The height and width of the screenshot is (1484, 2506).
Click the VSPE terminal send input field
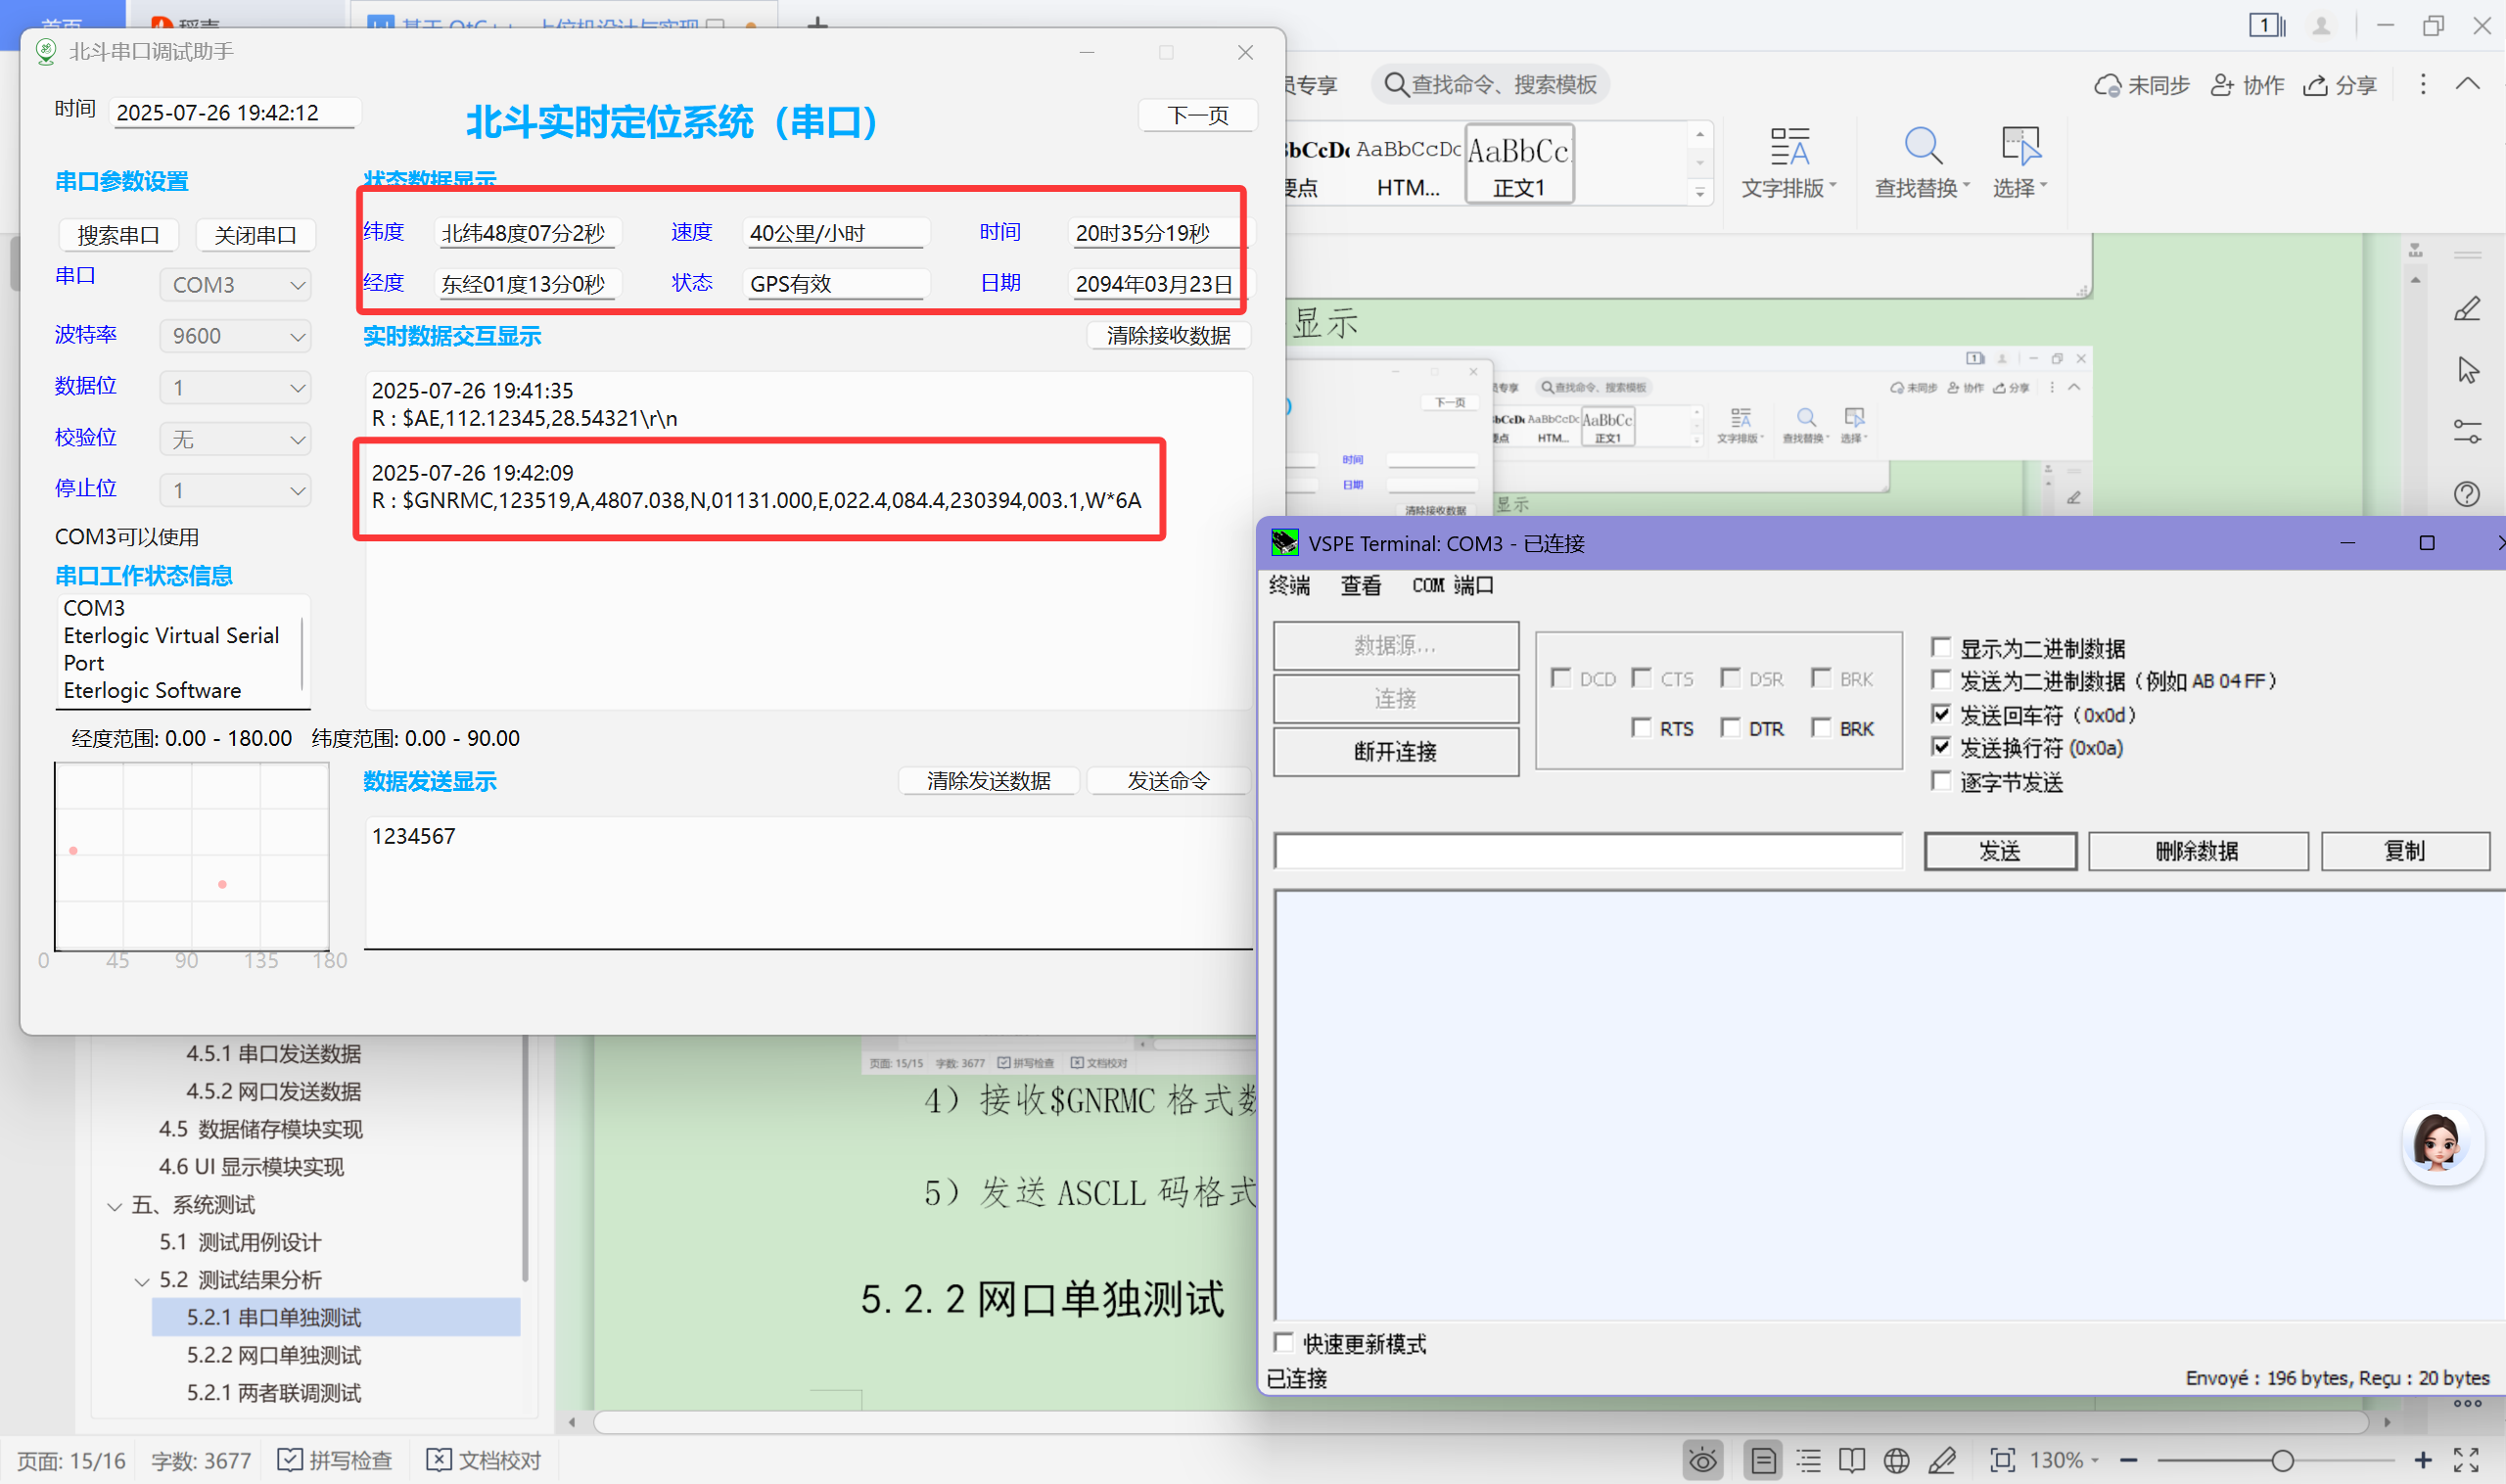[x=1587, y=852]
